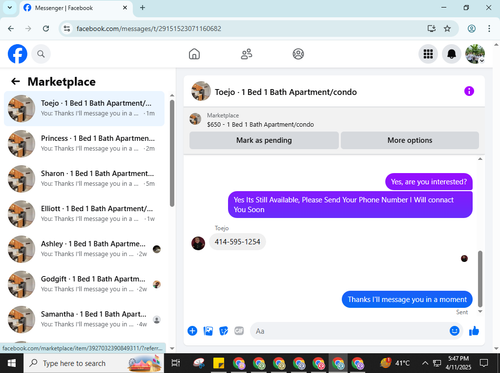
Task: Open conversation information purple icon
Action: [469, 91]
